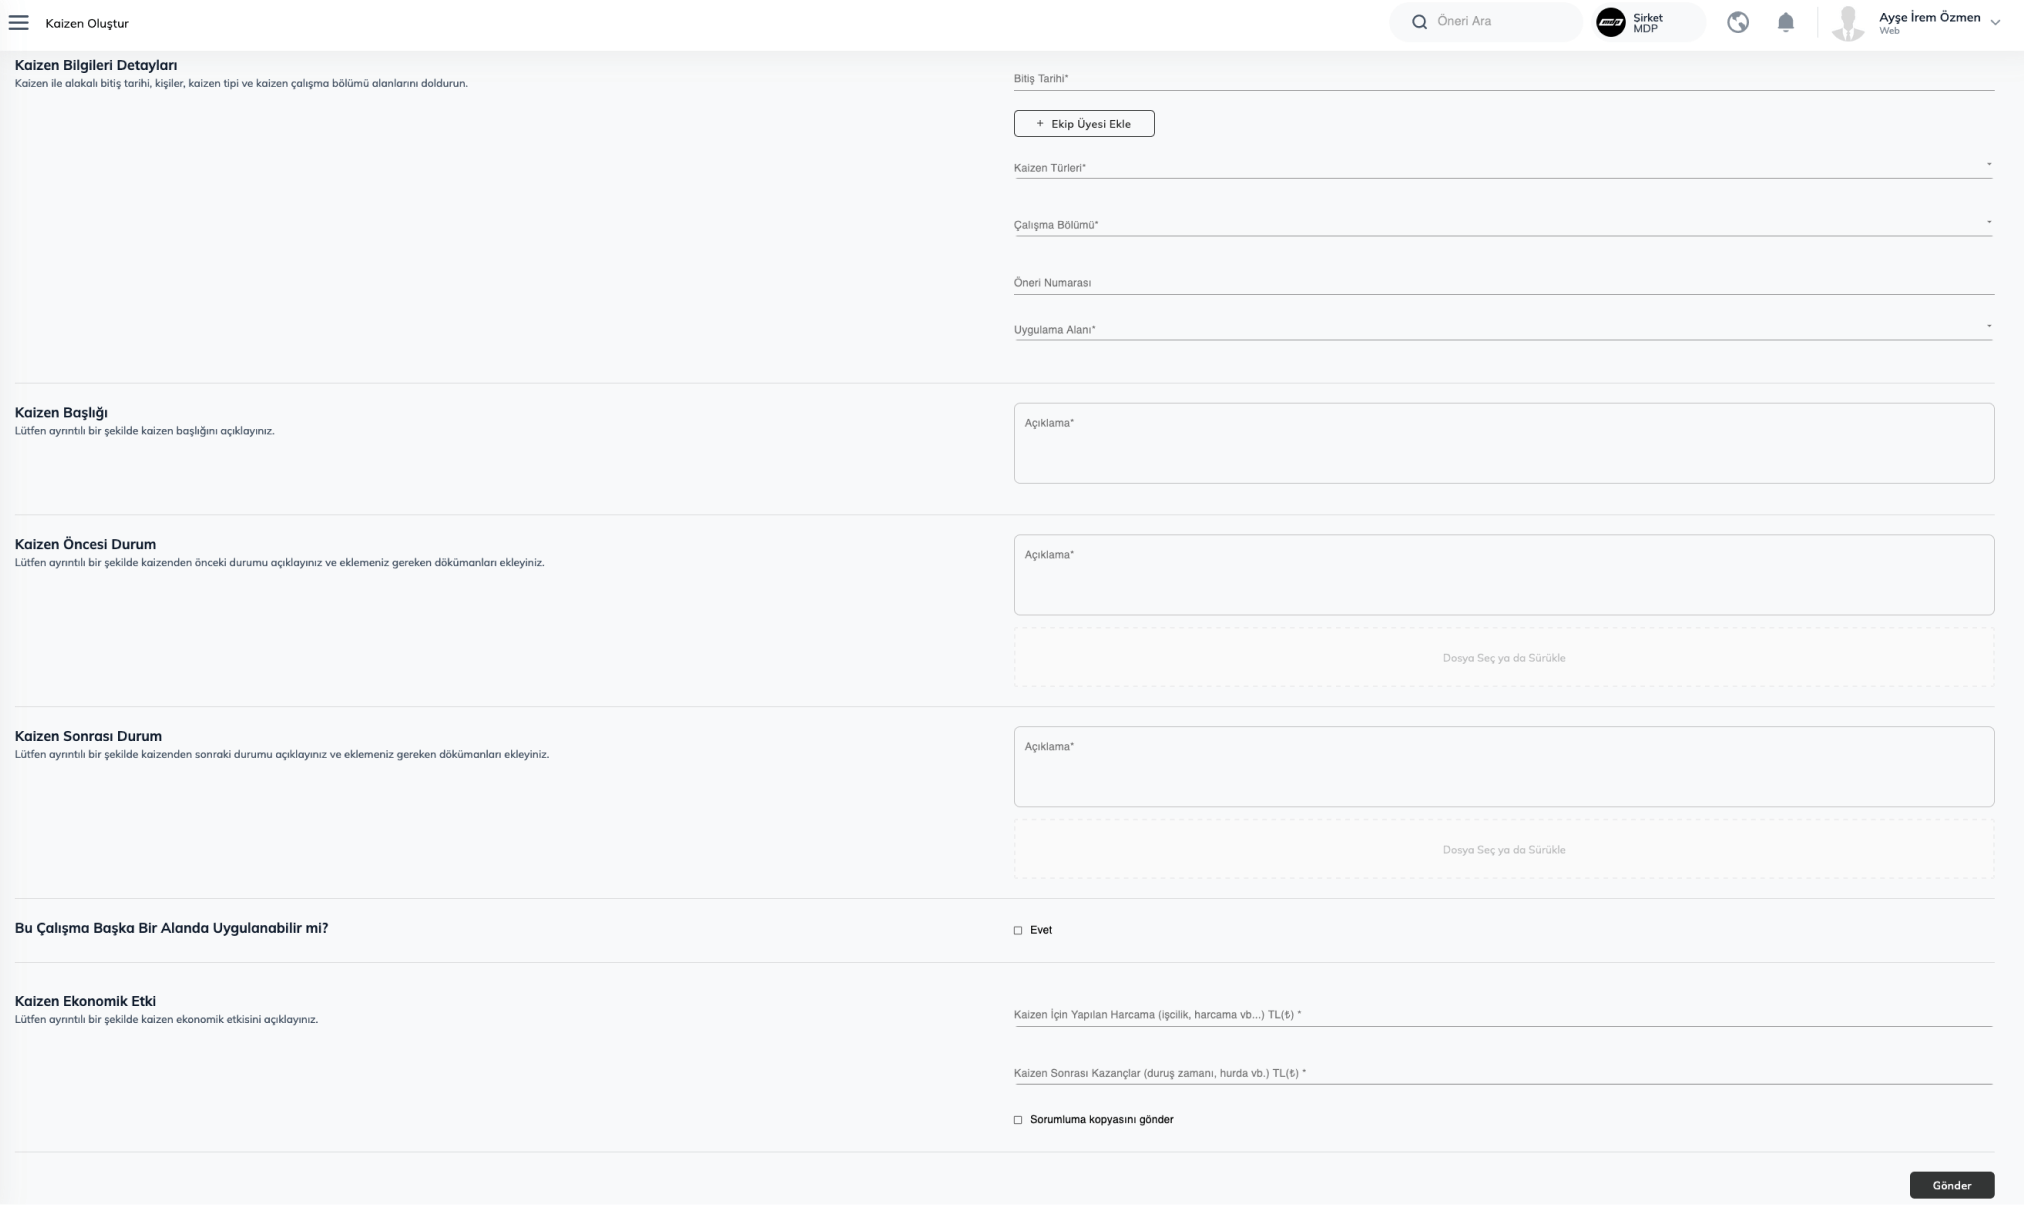
Task: Click the Öneri Numarası input field
Action: click(x=1502, y=282)
